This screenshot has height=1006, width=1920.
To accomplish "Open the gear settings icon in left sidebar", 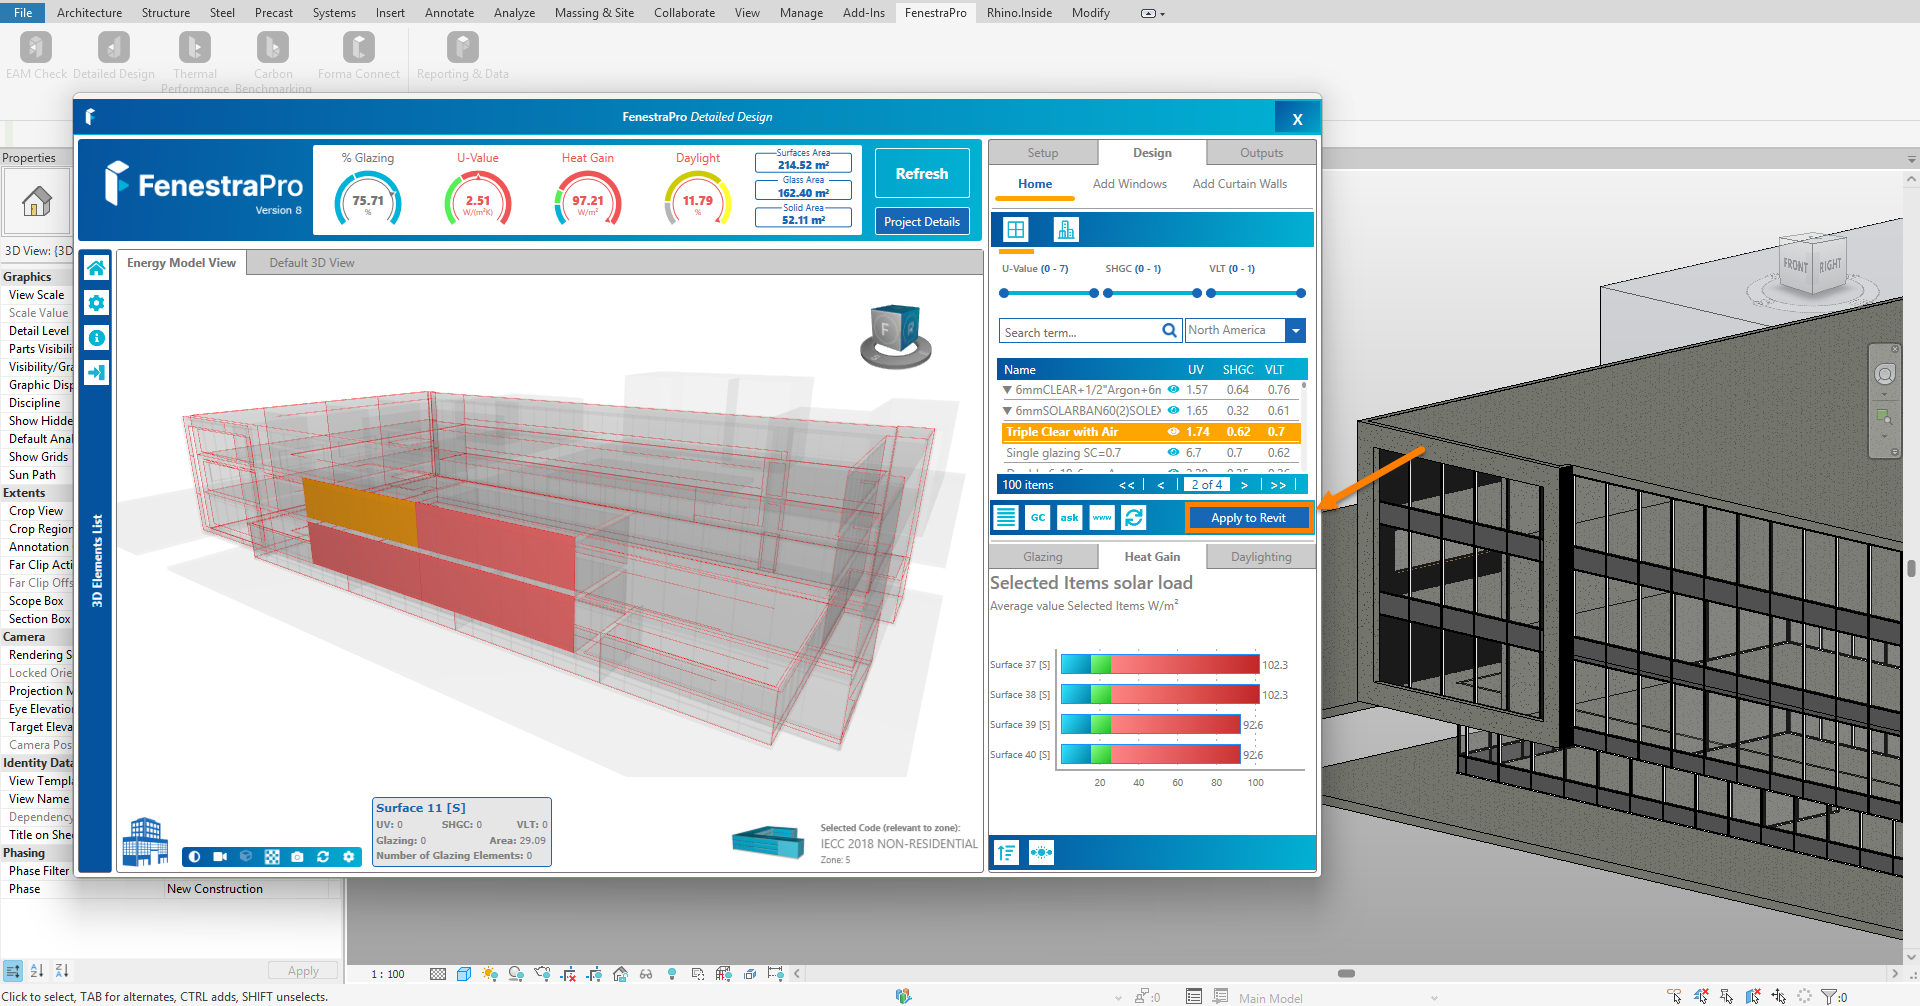I will [96, 302].
